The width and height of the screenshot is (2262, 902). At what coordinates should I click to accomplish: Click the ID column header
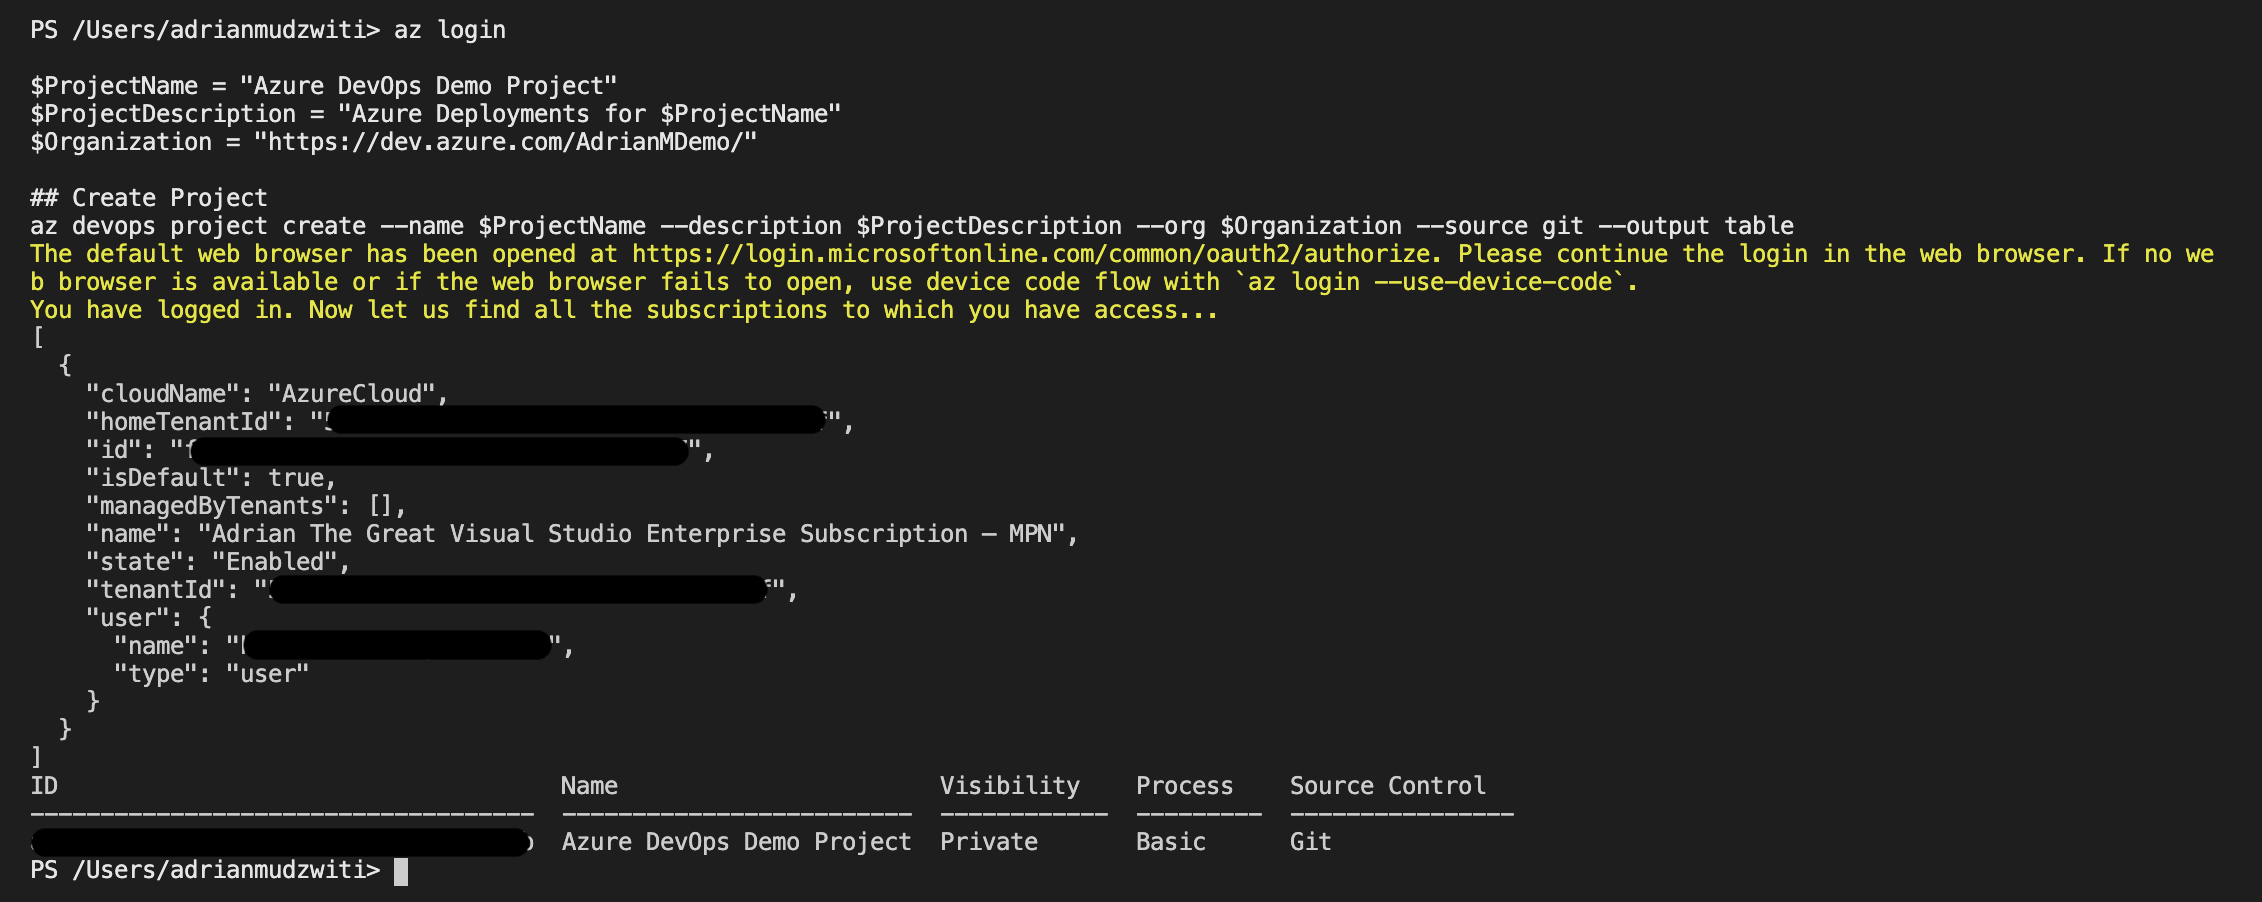(x=44, y=786)
